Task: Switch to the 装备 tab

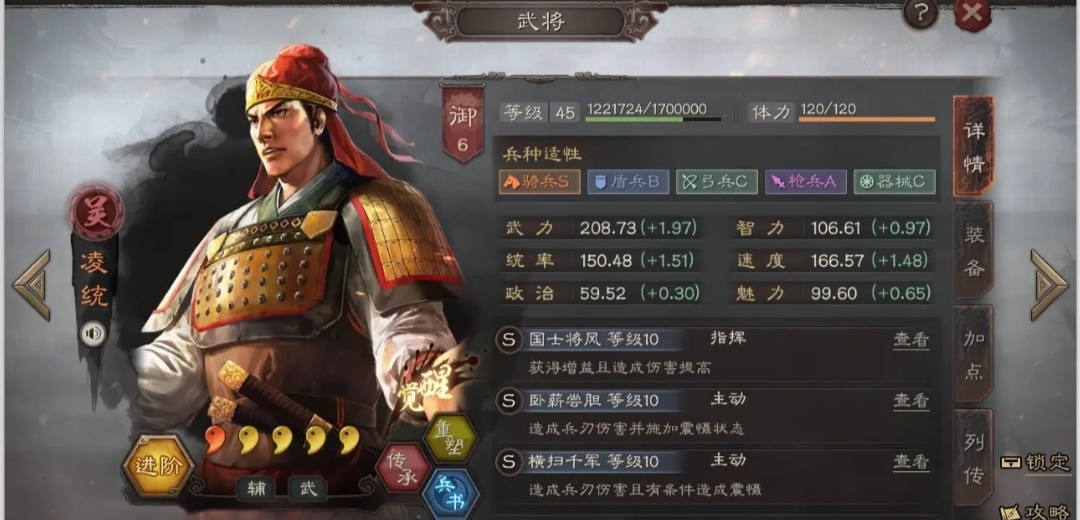Action: pyautogui.click(x=973, y=251)
